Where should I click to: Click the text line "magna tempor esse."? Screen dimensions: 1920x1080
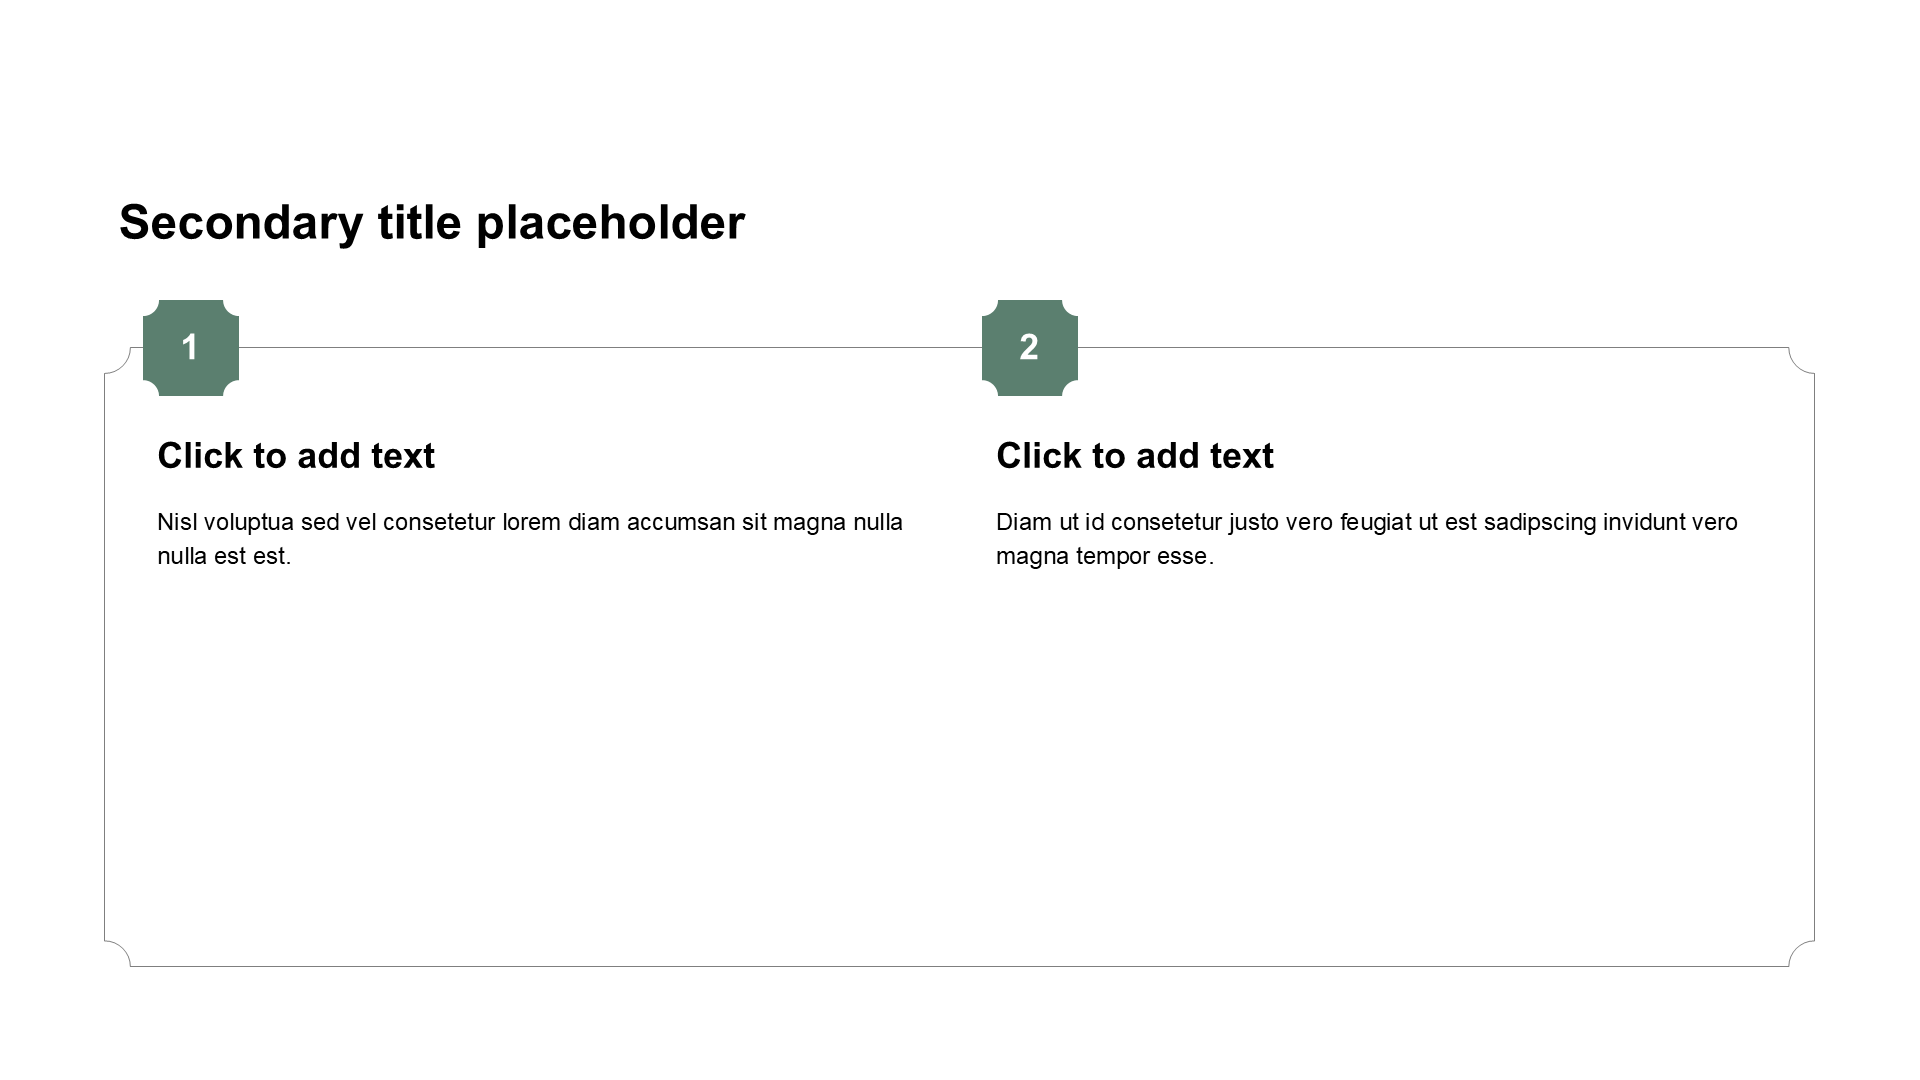pyautogui.click(x=1105, y=556)
